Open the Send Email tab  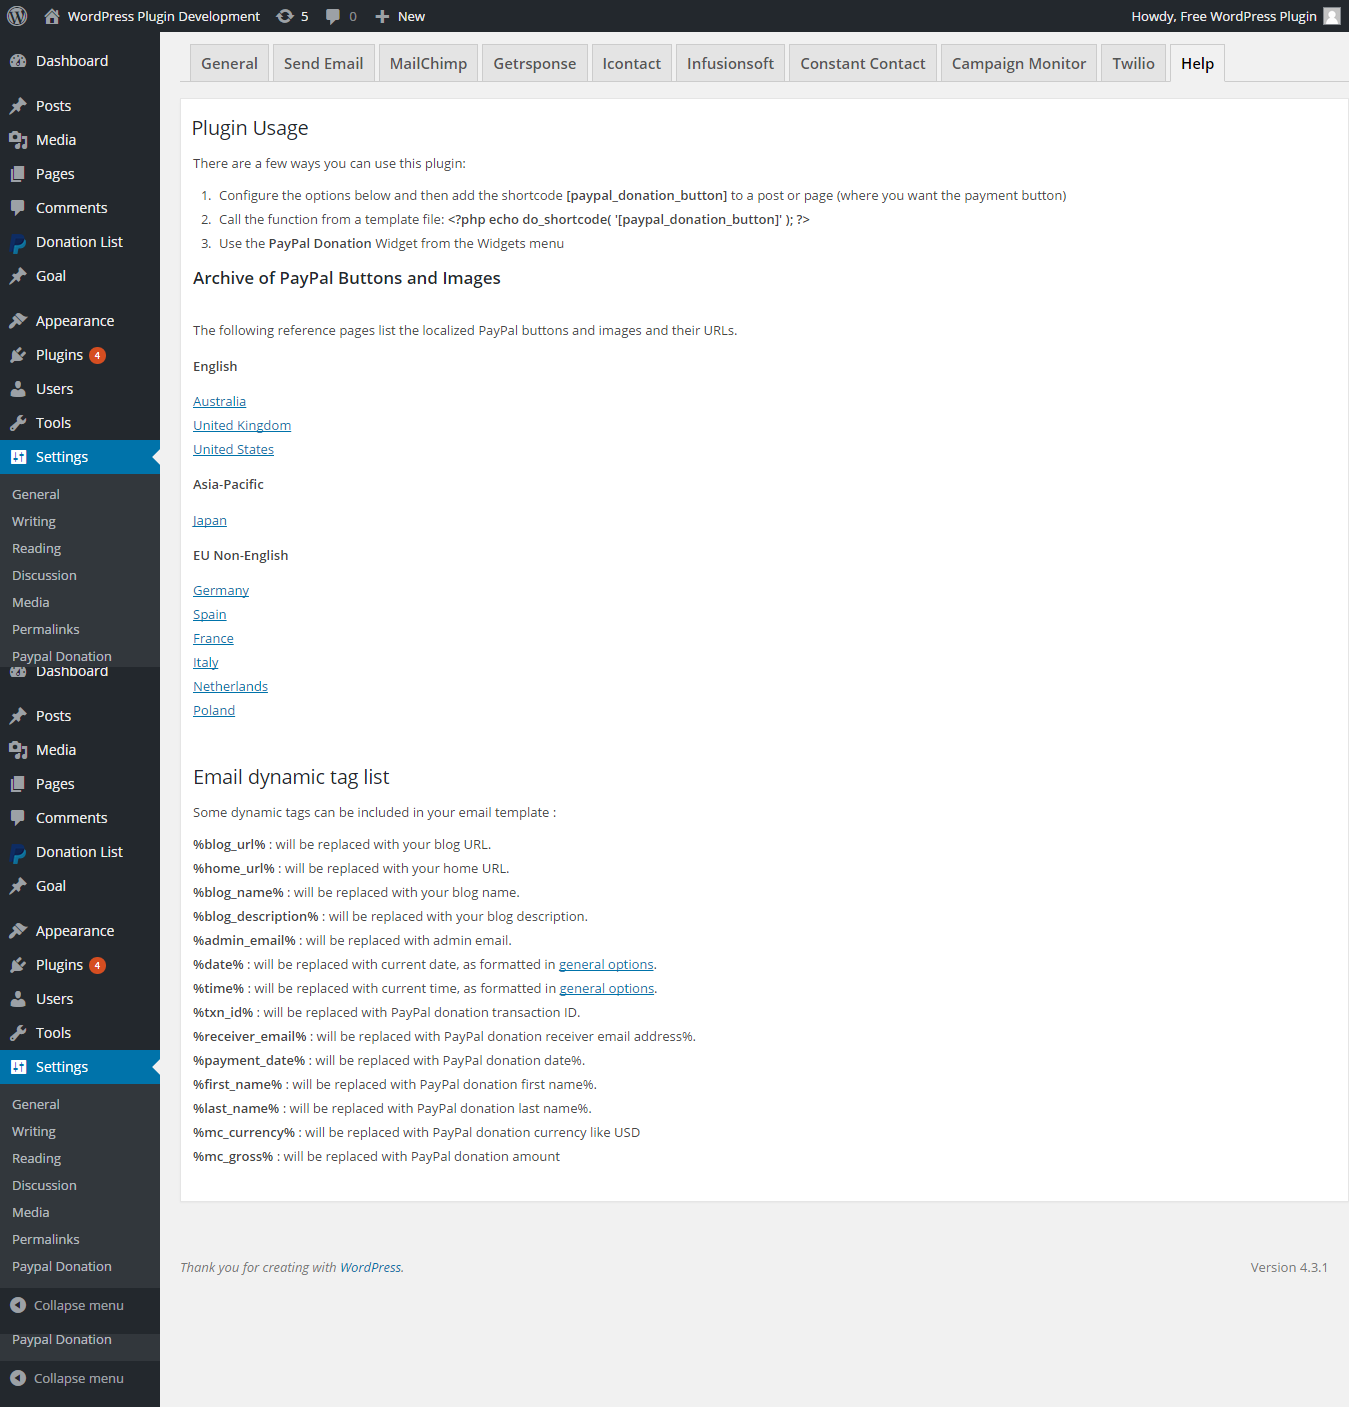click(x=323, y=63)
